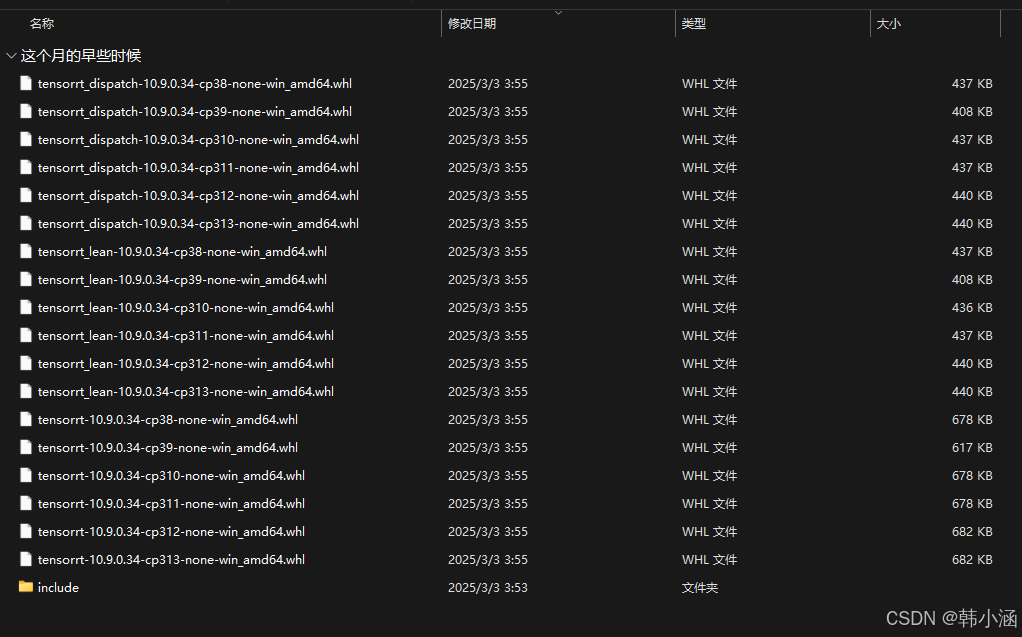Sort by 类型 column header
Viewport: 1022px width, 637px height.
pyautogui.click(x=694, y=23)
